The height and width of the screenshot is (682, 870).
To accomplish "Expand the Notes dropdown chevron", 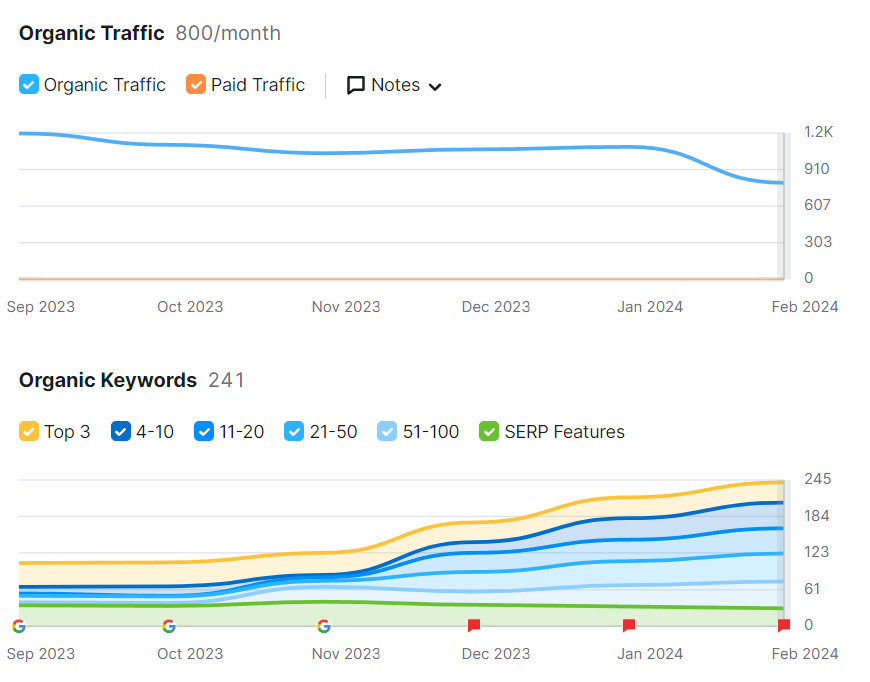I will (x=436, y=87).
